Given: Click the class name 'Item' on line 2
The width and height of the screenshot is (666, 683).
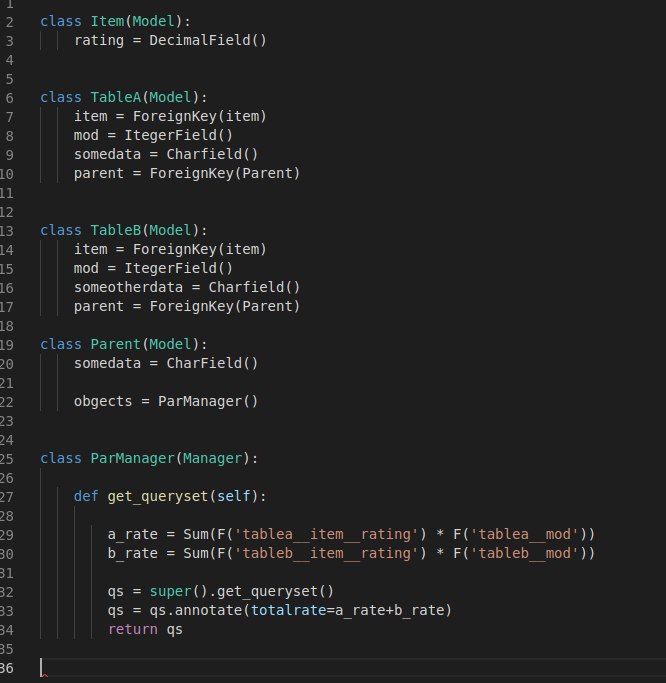Looking at the screenshot, I should (108, 21).
